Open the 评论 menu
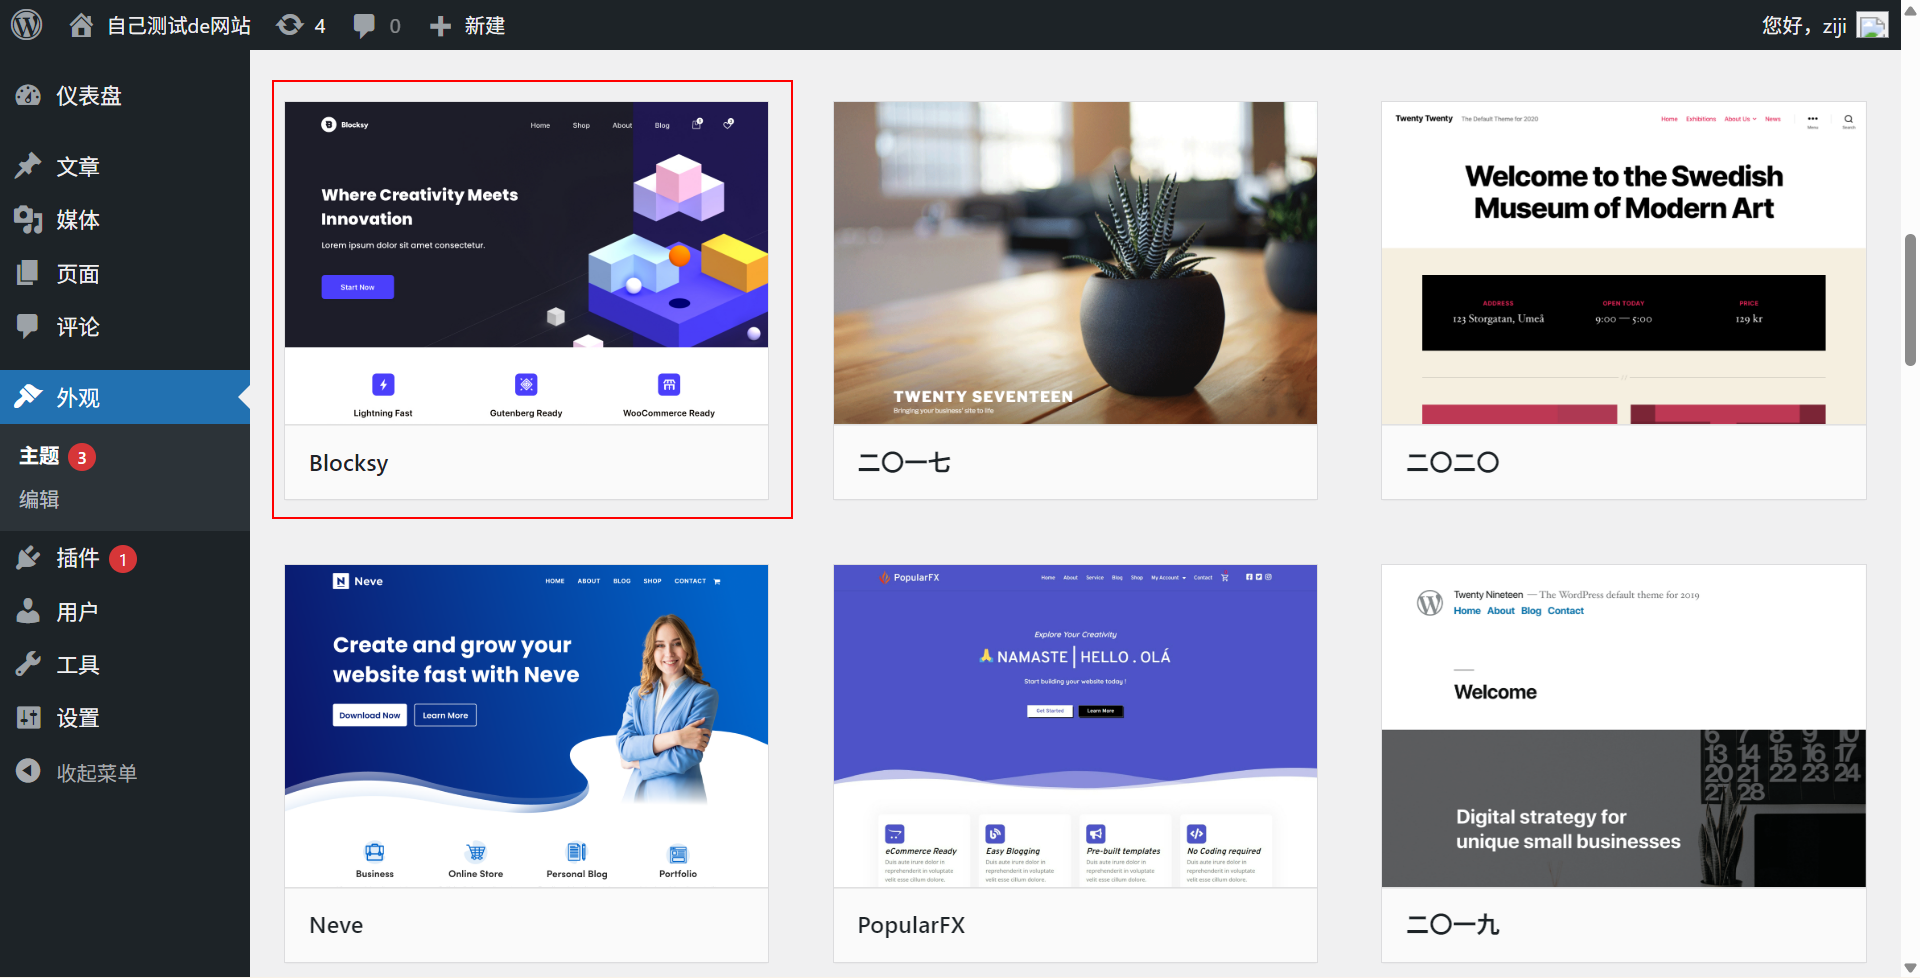 [125, 326]
